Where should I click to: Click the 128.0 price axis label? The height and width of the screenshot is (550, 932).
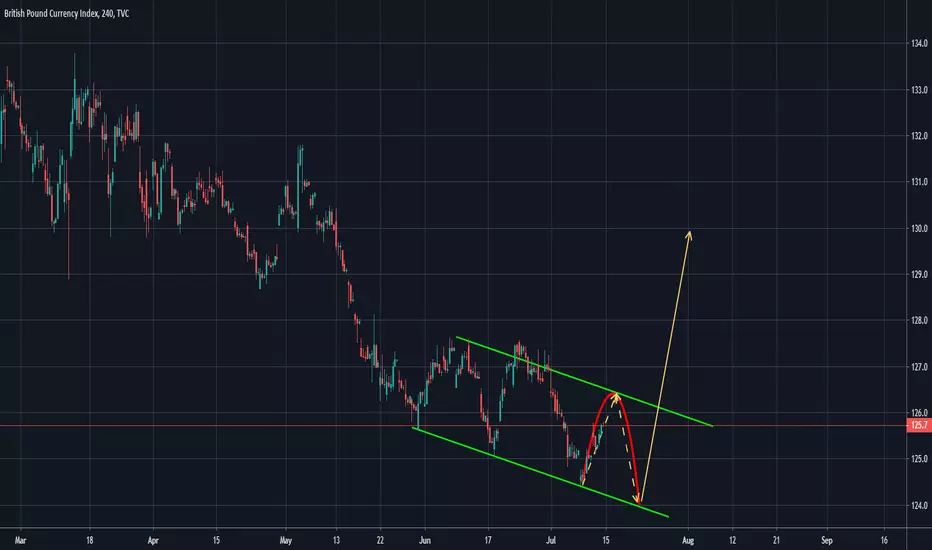pyautogui.click(x=919, y=320)
